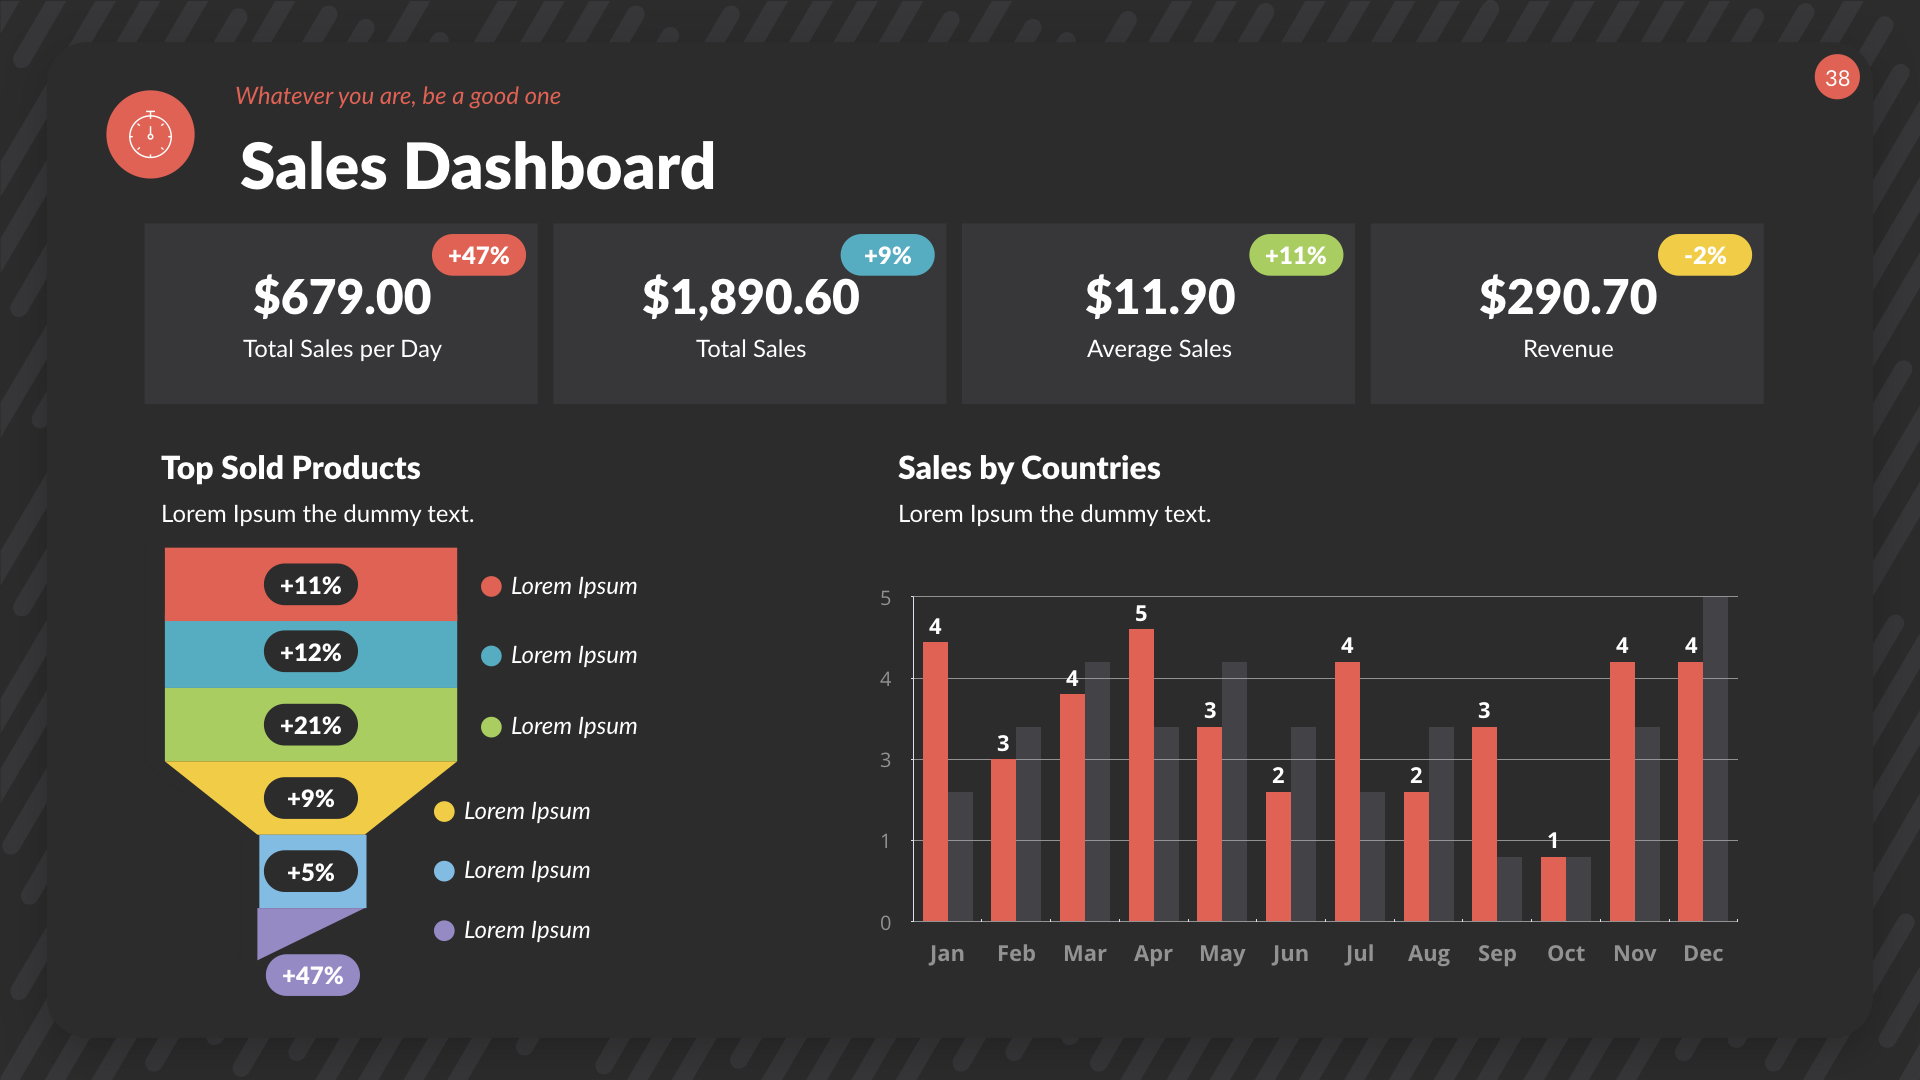Image resolution: width=1920 pixels, height=1080 pixels.
Task: Collapse the +47% funnel label
Action: [x=311, y=973]
